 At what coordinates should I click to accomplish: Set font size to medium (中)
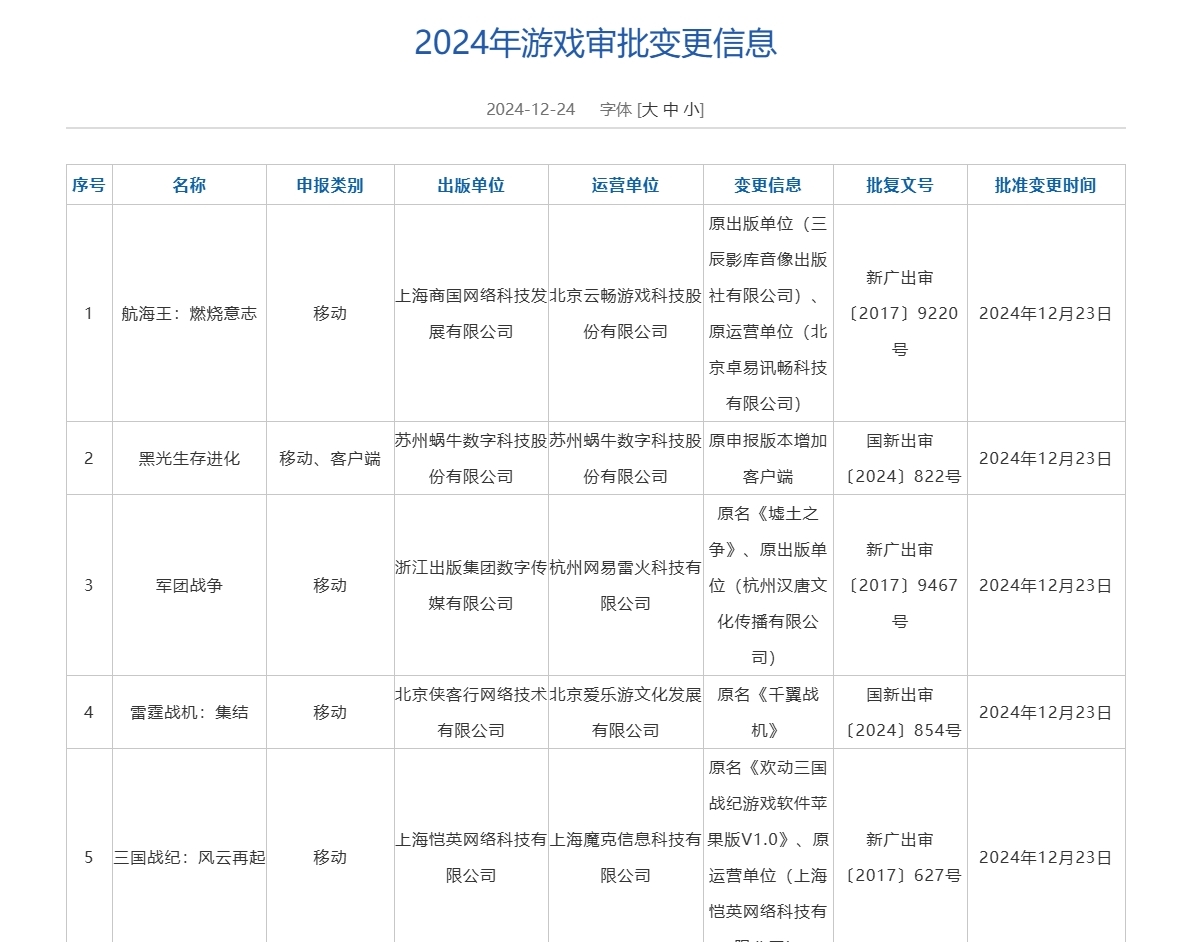pyautogui.click(x=671, y=110)
